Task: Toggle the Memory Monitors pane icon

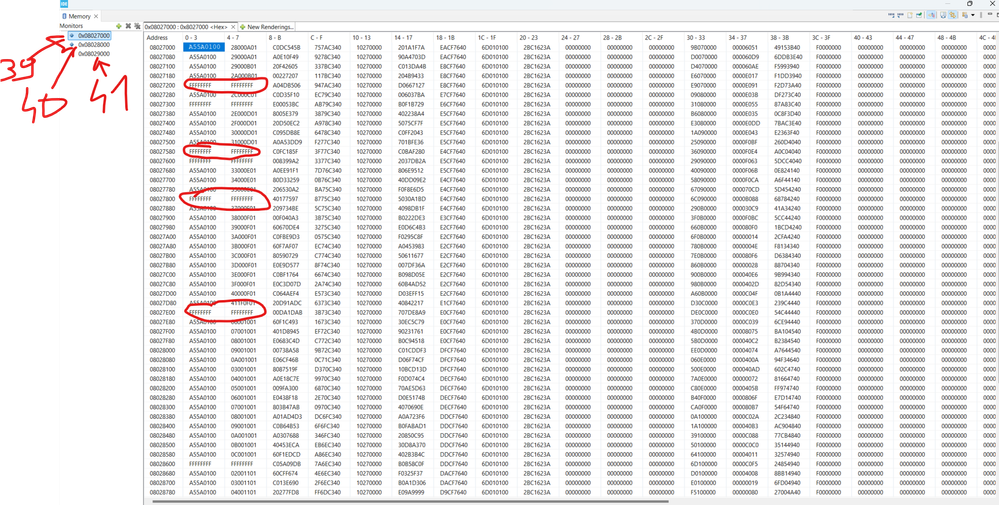Action: coord(931,15)
